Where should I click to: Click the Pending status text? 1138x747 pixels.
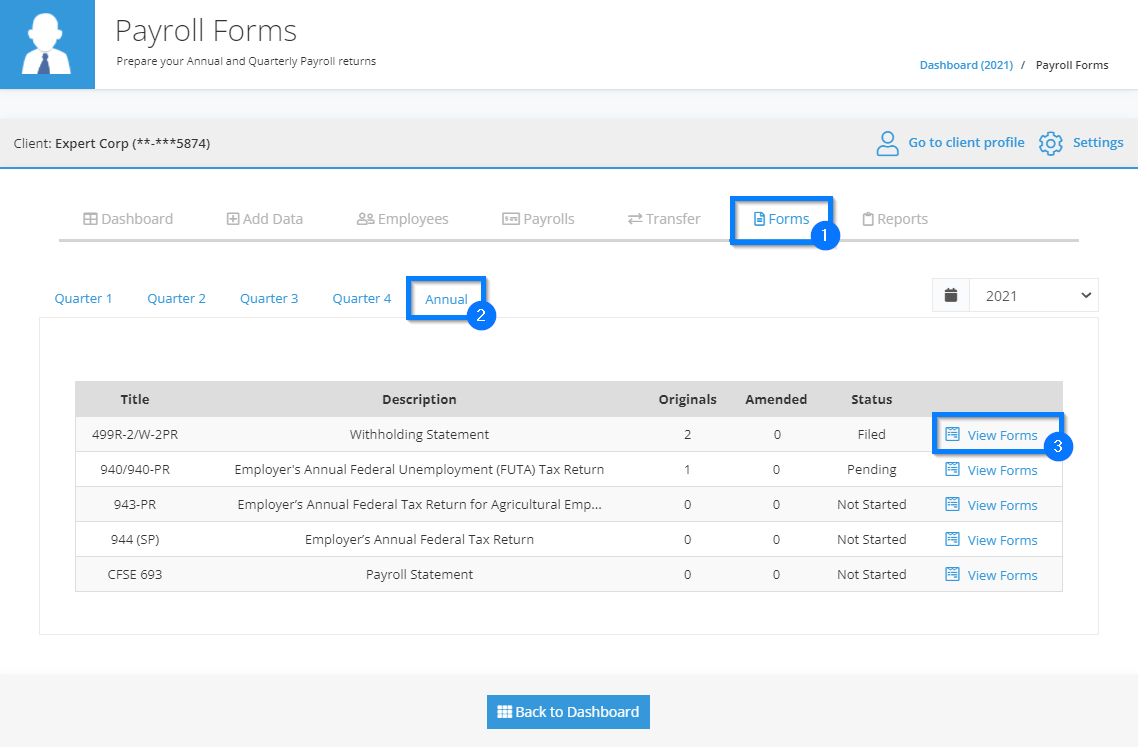tap(871, 469)
